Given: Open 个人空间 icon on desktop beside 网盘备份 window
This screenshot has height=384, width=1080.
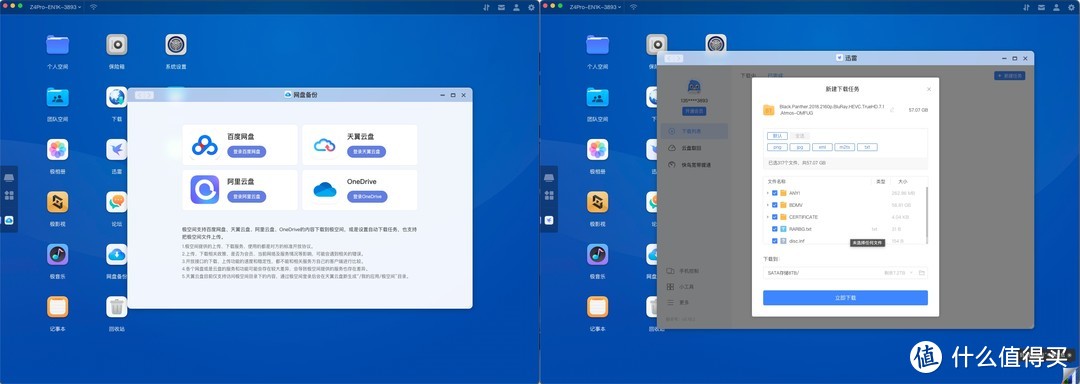Looking at the screenshot, I should (x=58, y=45).
